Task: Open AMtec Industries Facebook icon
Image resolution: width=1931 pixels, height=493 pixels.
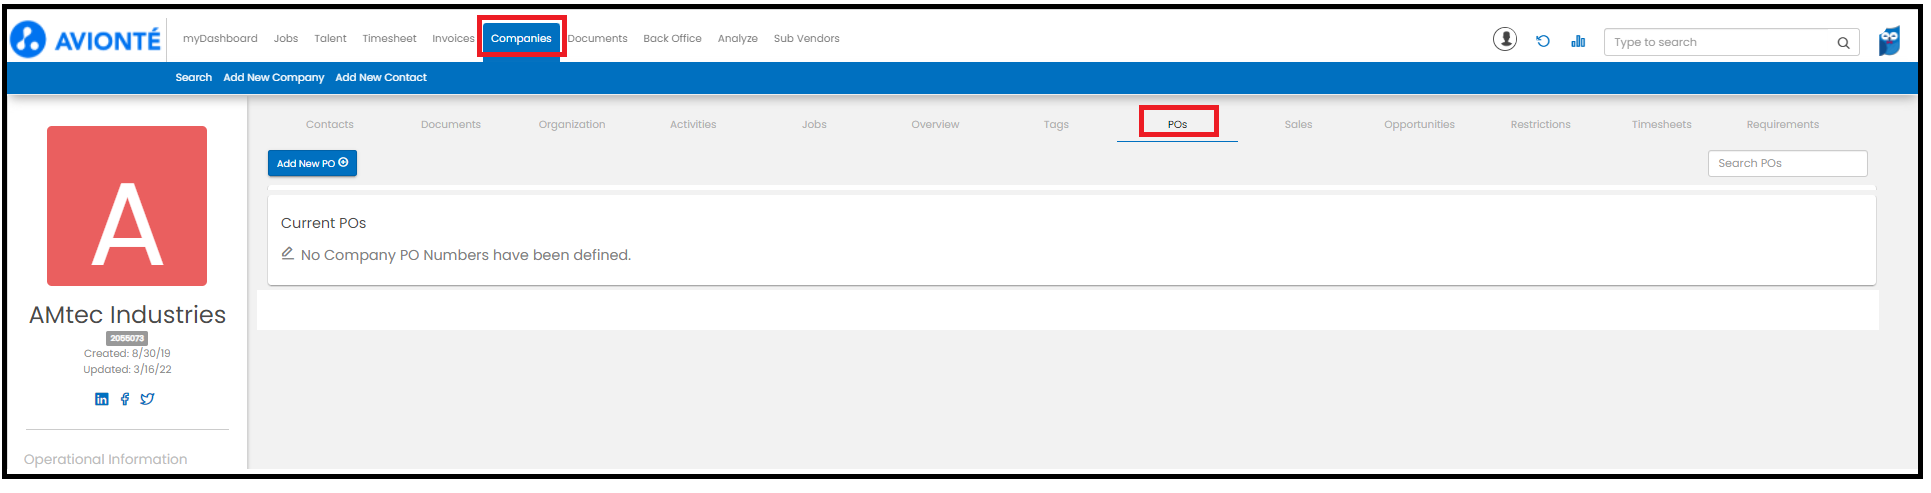Action: click(125, 399)
